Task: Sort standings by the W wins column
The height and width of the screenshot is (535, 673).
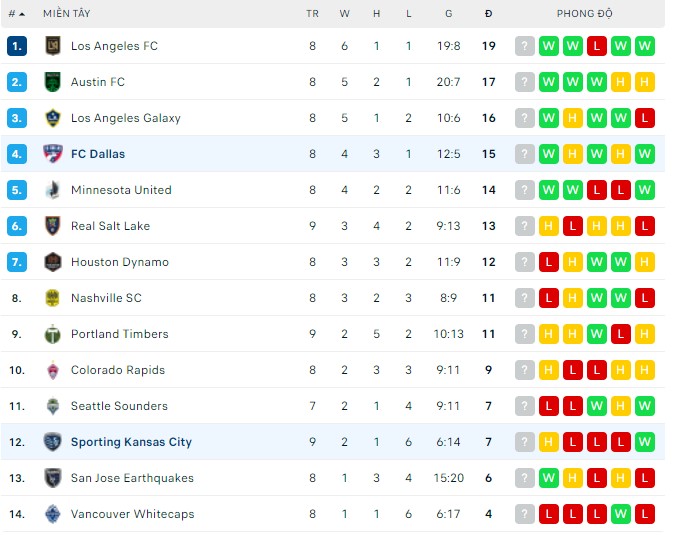Action: [345, 14]
